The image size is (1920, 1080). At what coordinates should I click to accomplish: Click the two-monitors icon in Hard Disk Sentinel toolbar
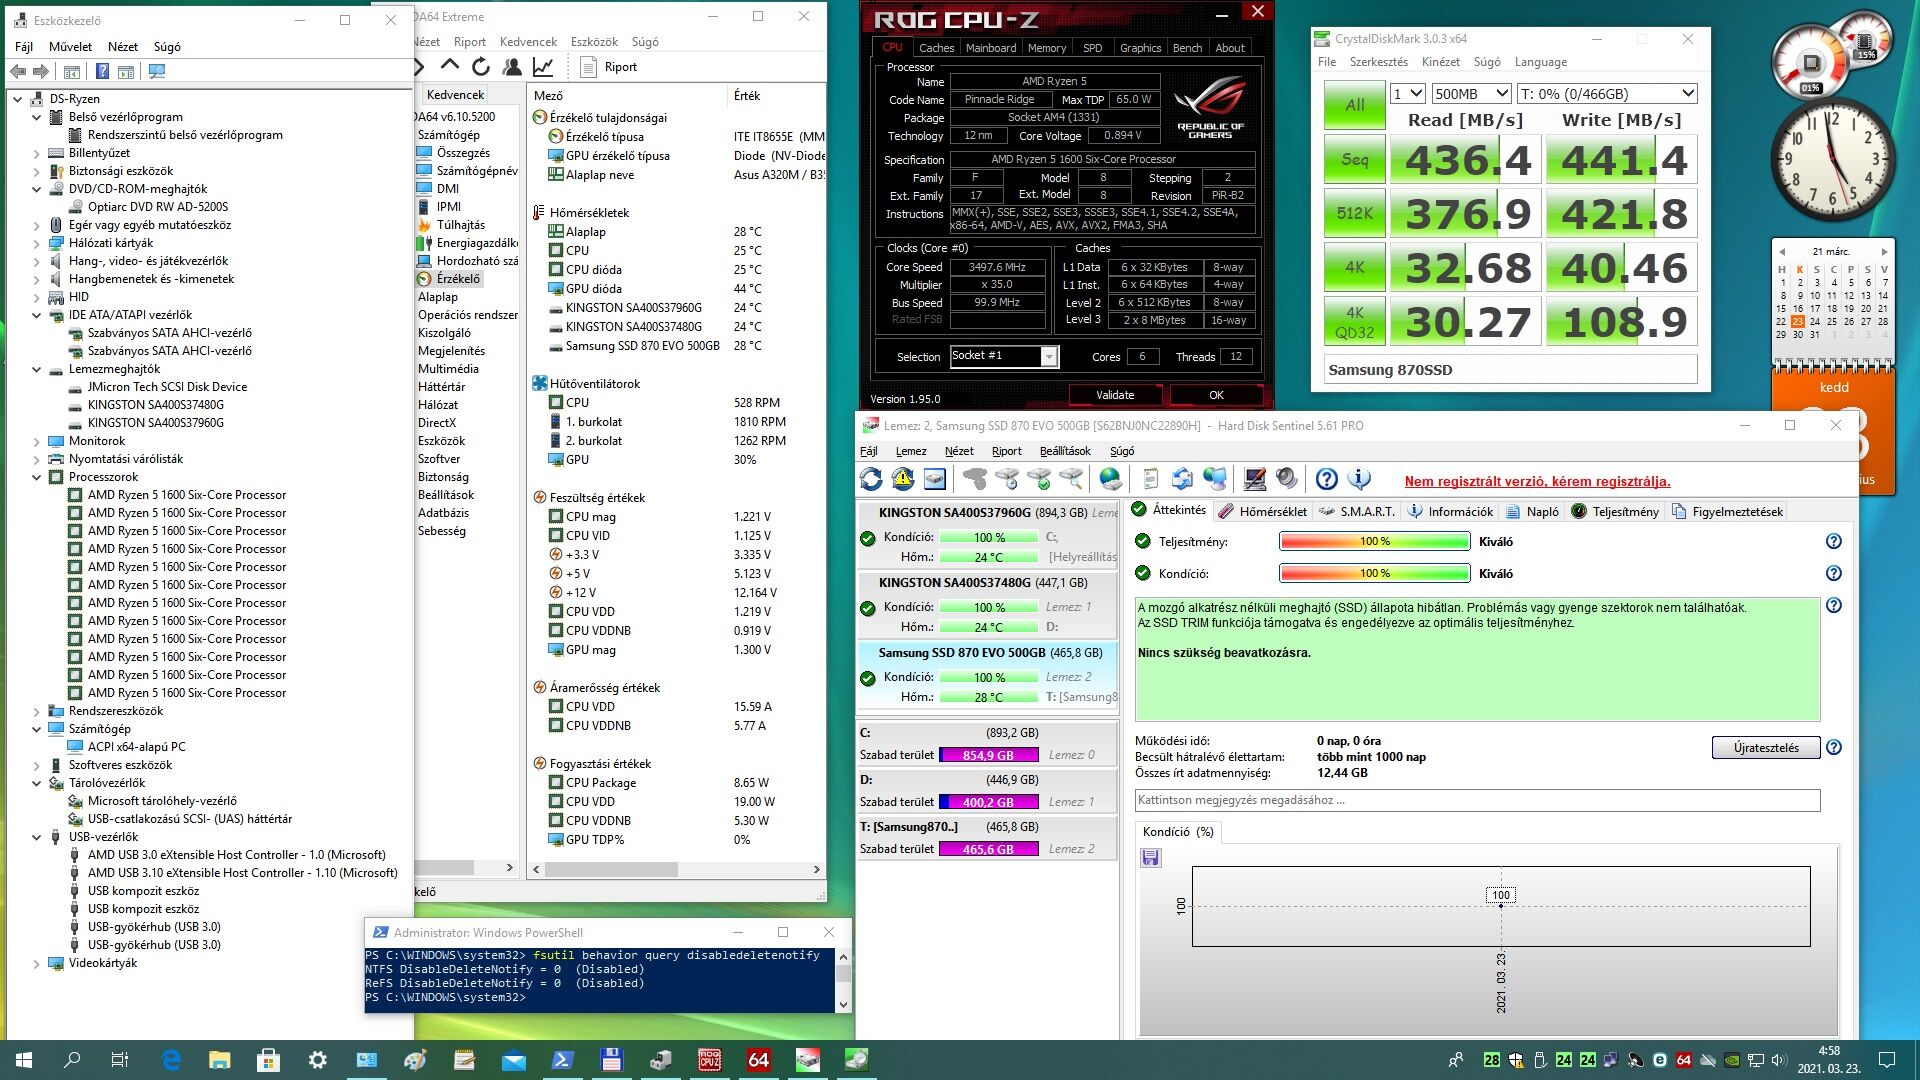pos(1214,480)
